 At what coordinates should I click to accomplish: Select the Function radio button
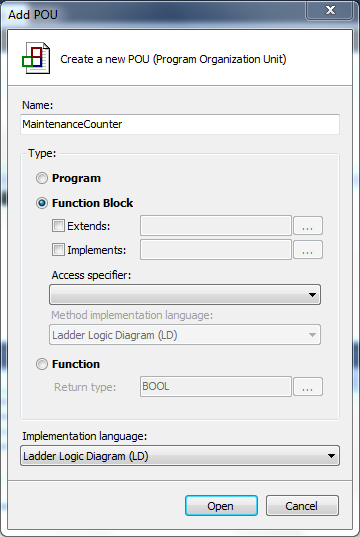[x=42, y=364]
